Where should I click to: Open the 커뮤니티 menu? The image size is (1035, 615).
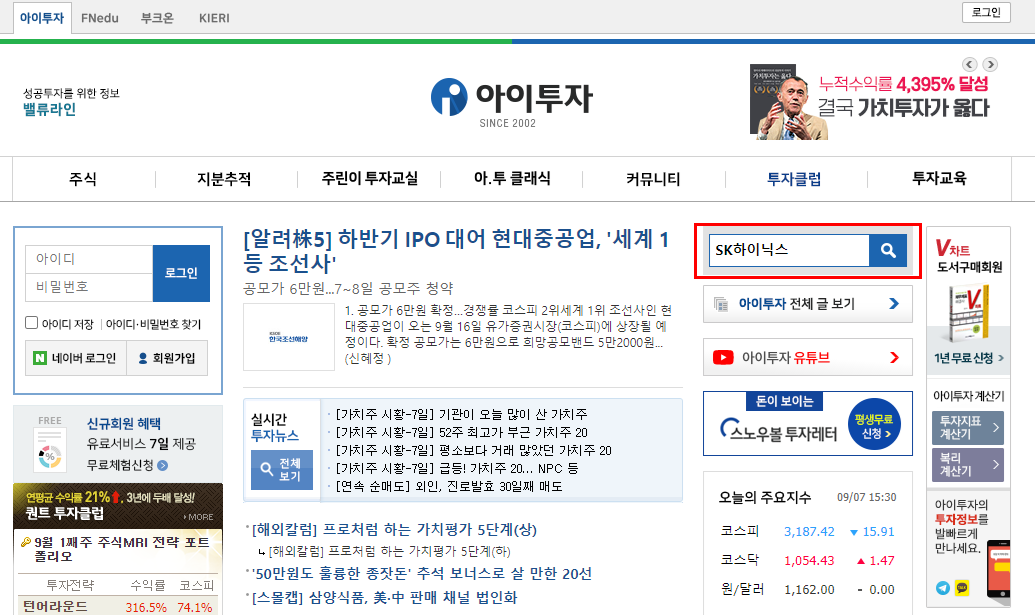[x=653, y=179]
